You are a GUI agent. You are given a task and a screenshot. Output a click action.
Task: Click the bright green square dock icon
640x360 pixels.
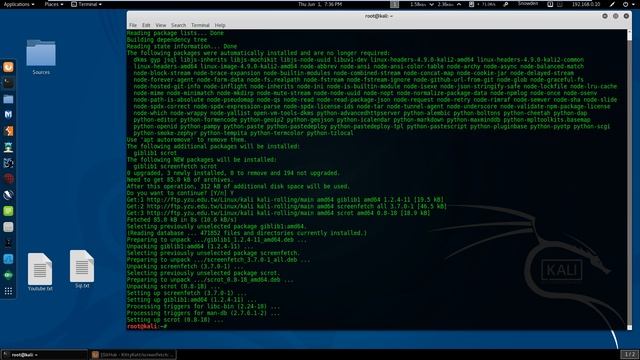tap(8, 211)
